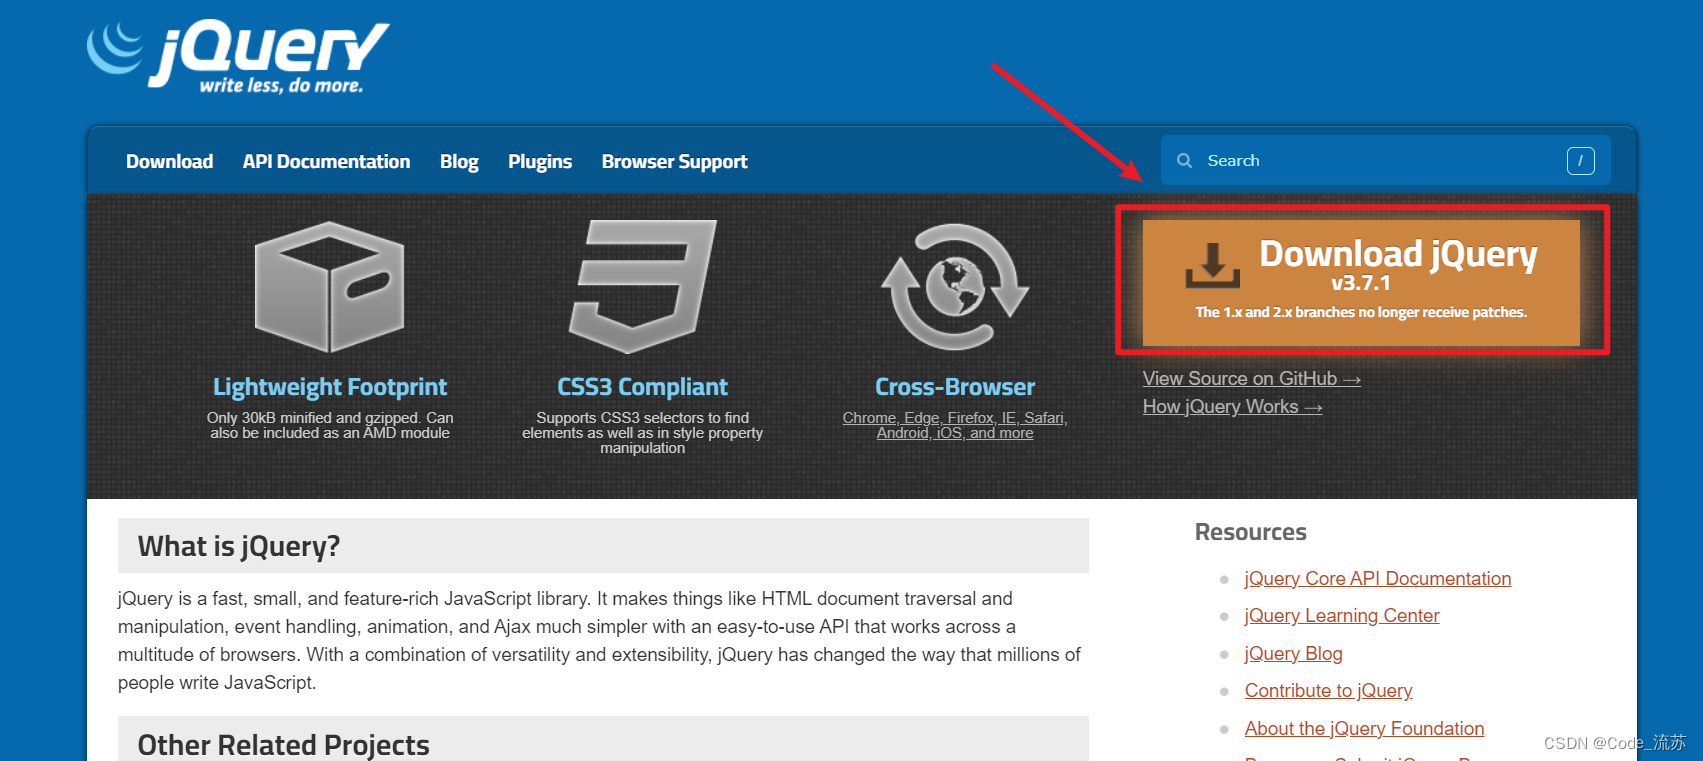Image resolution: width=1703 pixels, height=761 pixels.
Task: Open jQuery Blog resource link
Action: coord(1294,654)
